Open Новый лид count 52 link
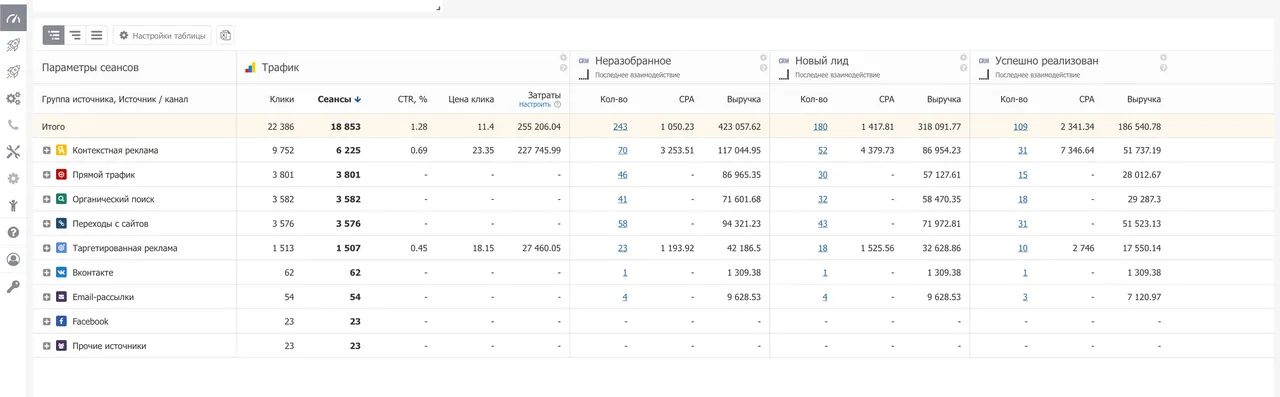Image resolution: width=1280 pixels, height=397 pixels. click(x=823, y=150)
